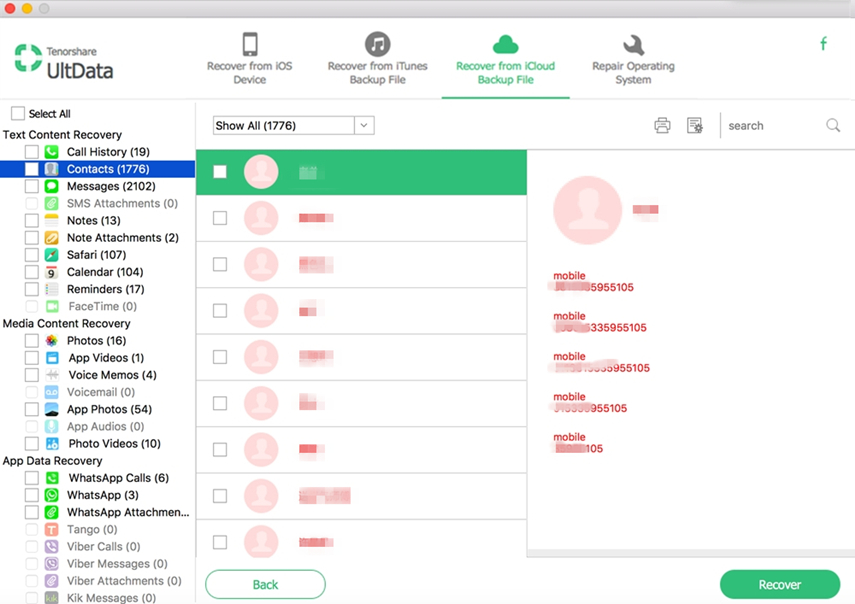855x604 pixels.
Task: Click the Photos flower icon
Action: [x=51, y=341]
